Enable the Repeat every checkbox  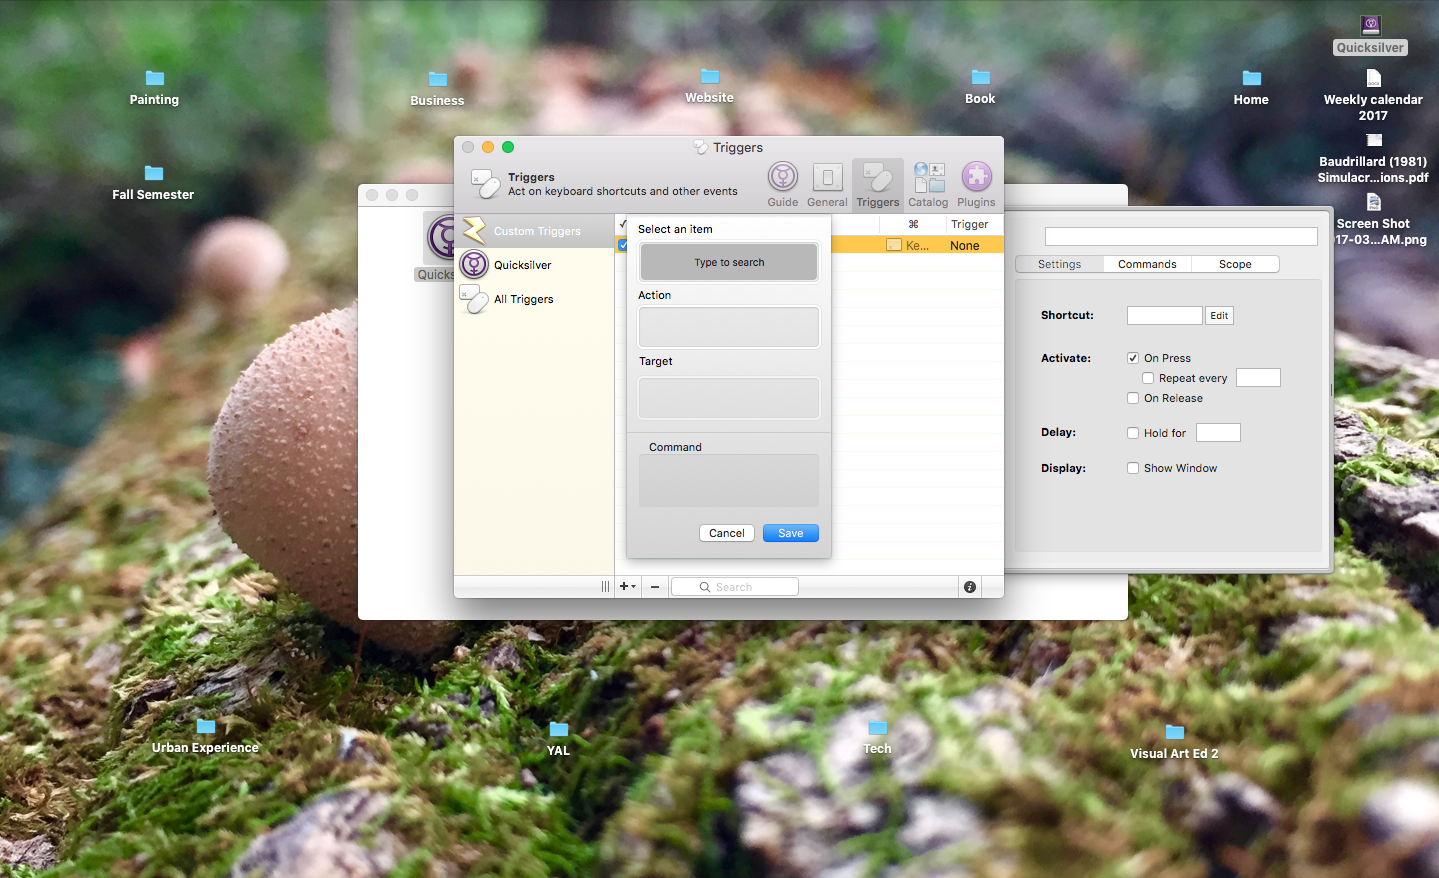[1148, 378]
